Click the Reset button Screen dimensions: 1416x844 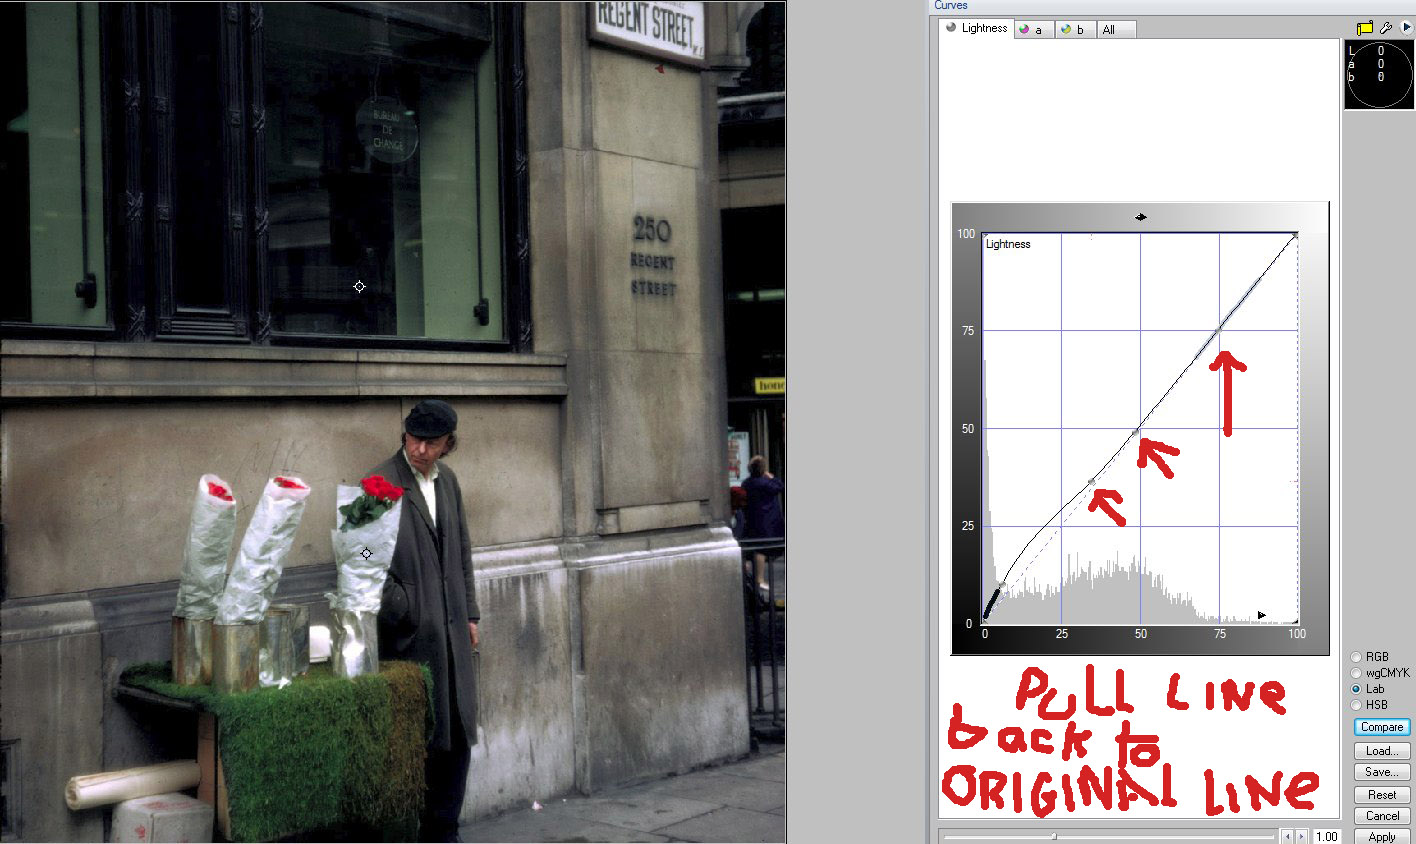[1382, 795]
